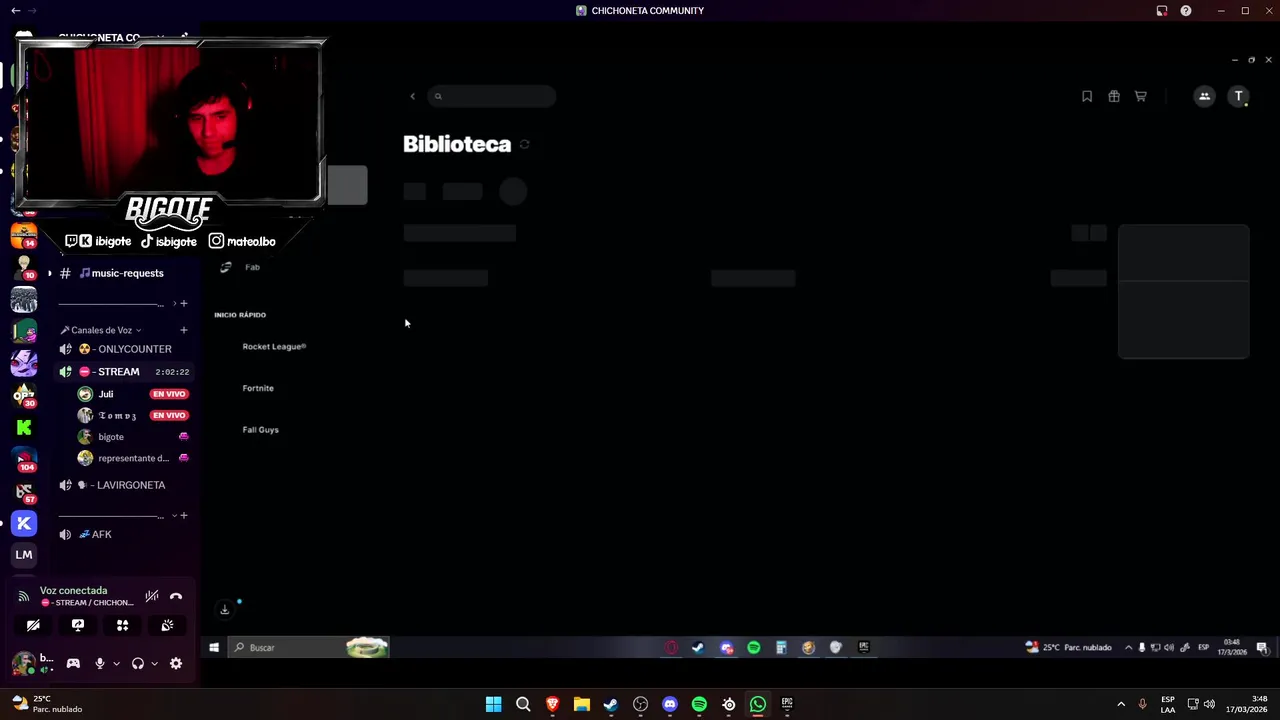Launch Rocket League from quick launch
This screenshot has height=720, width=1280.
click(274, 346)
